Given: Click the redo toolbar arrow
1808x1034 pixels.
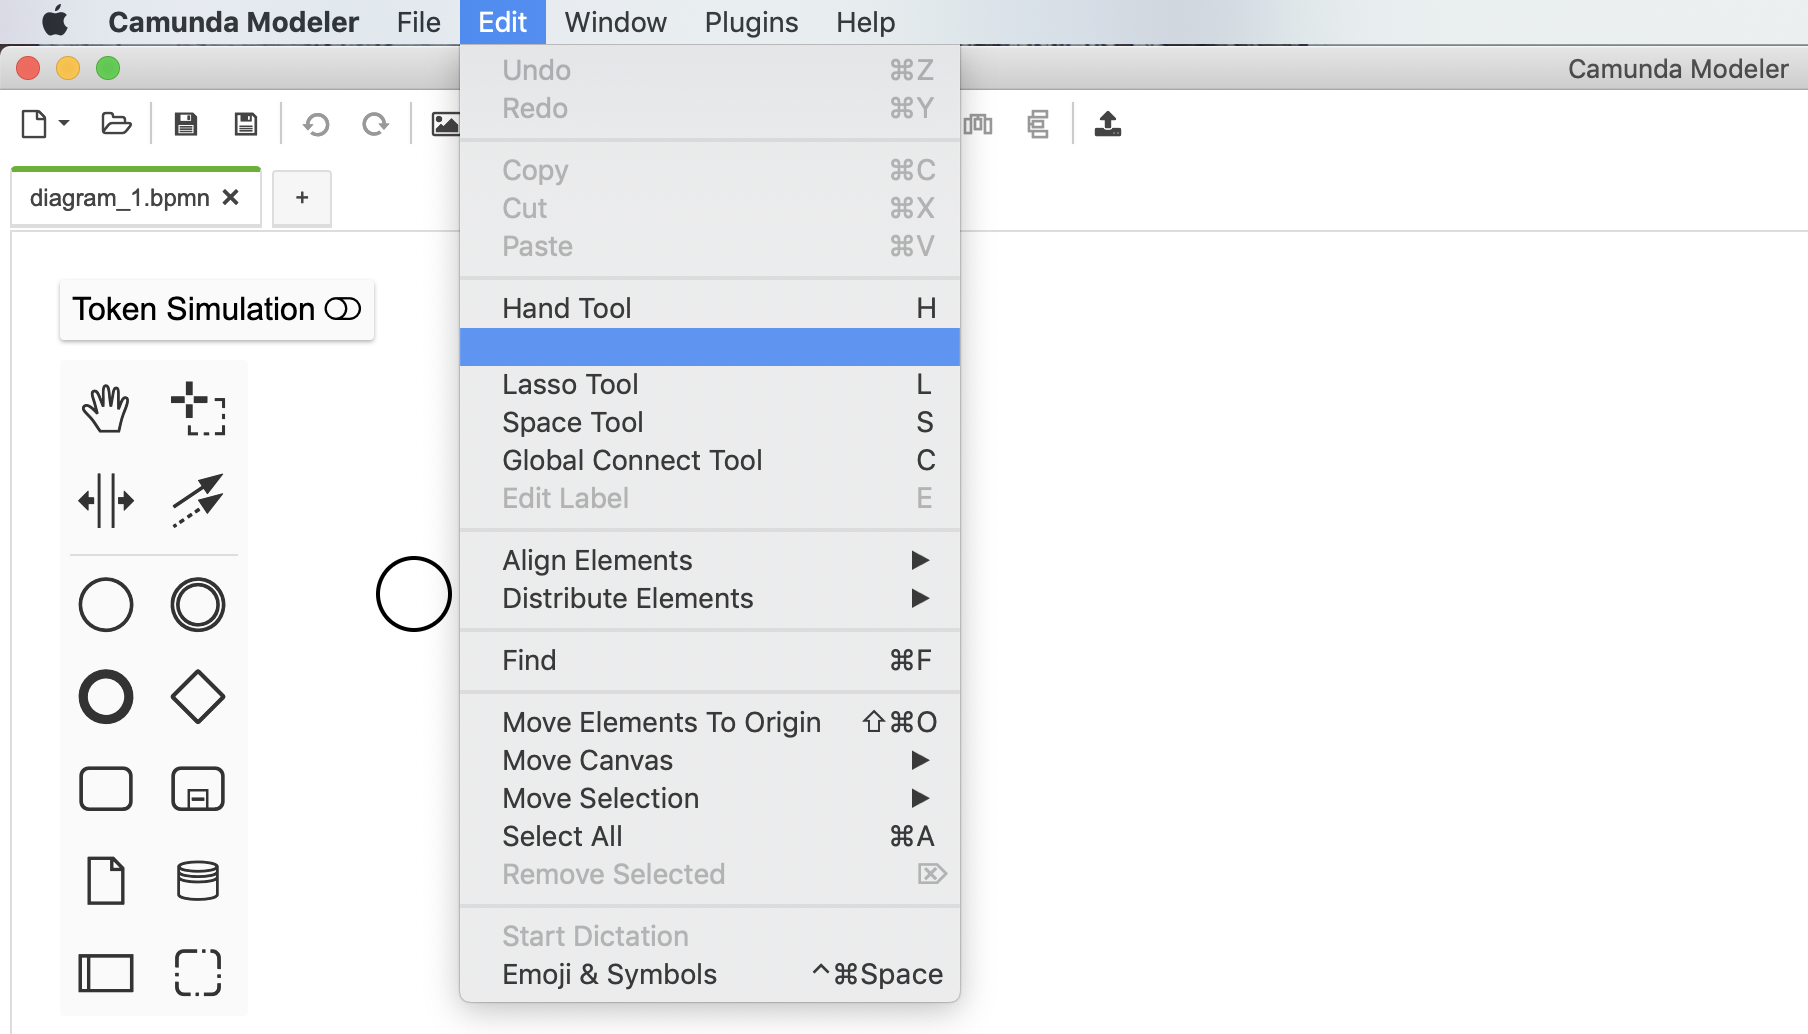Looking at the screenshot, I should (x=375, y=124).
